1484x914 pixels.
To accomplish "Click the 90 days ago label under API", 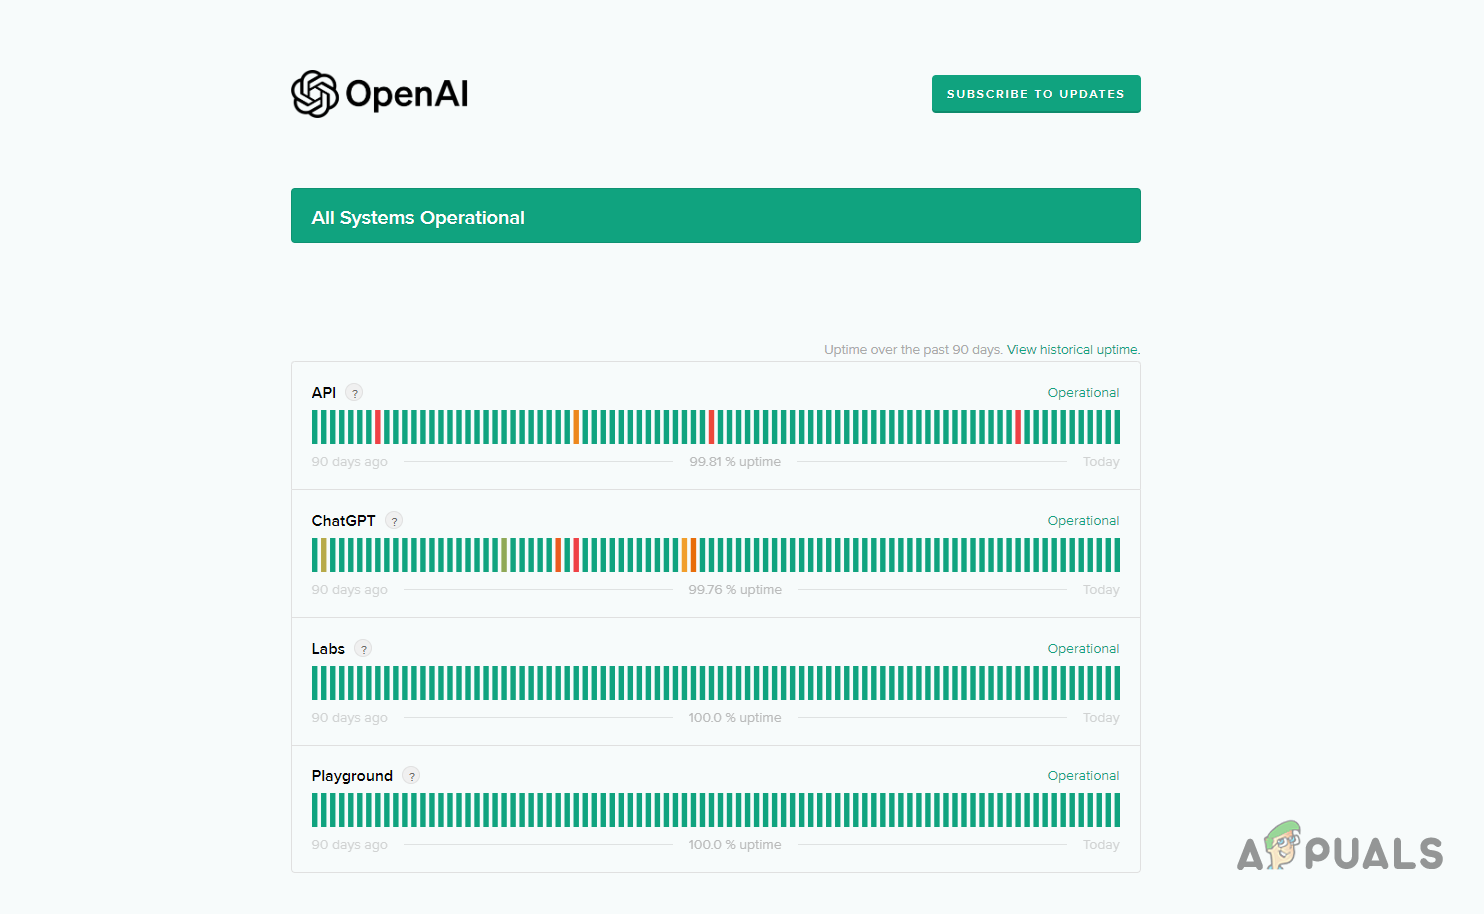I will pos(349,461).
